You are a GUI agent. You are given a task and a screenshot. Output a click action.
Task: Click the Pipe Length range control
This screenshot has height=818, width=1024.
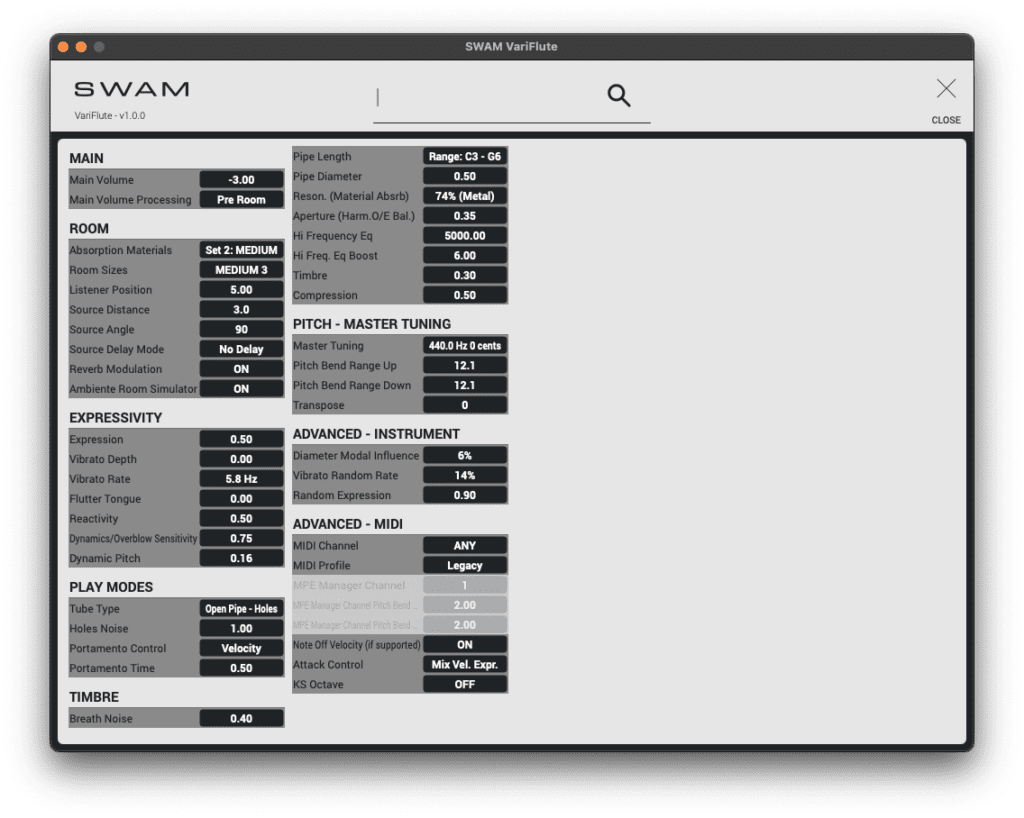(x=464, y=156)
